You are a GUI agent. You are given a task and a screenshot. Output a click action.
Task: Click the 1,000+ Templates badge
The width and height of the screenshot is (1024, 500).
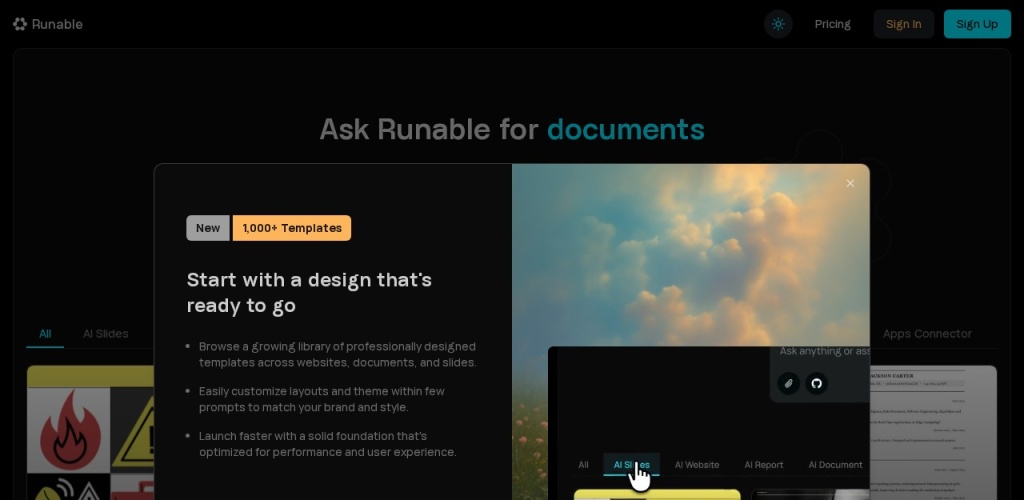point(292,228)
